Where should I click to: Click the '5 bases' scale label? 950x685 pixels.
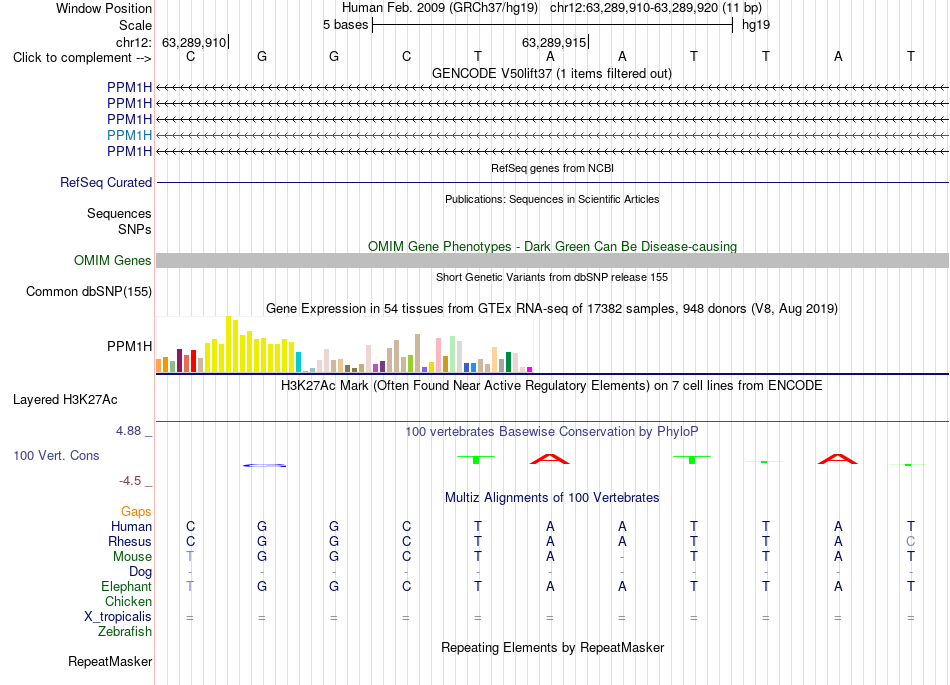[x=345, y=25]
